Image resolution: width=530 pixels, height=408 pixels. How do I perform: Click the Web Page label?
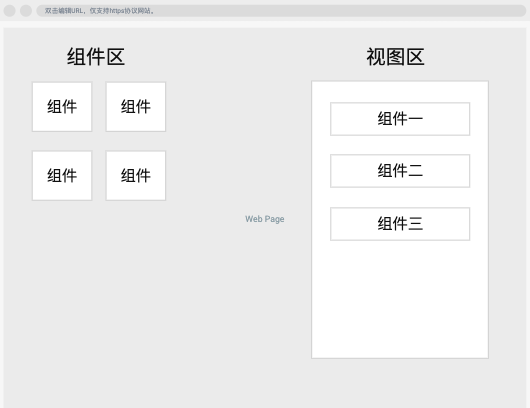click(x=265, y=219)
